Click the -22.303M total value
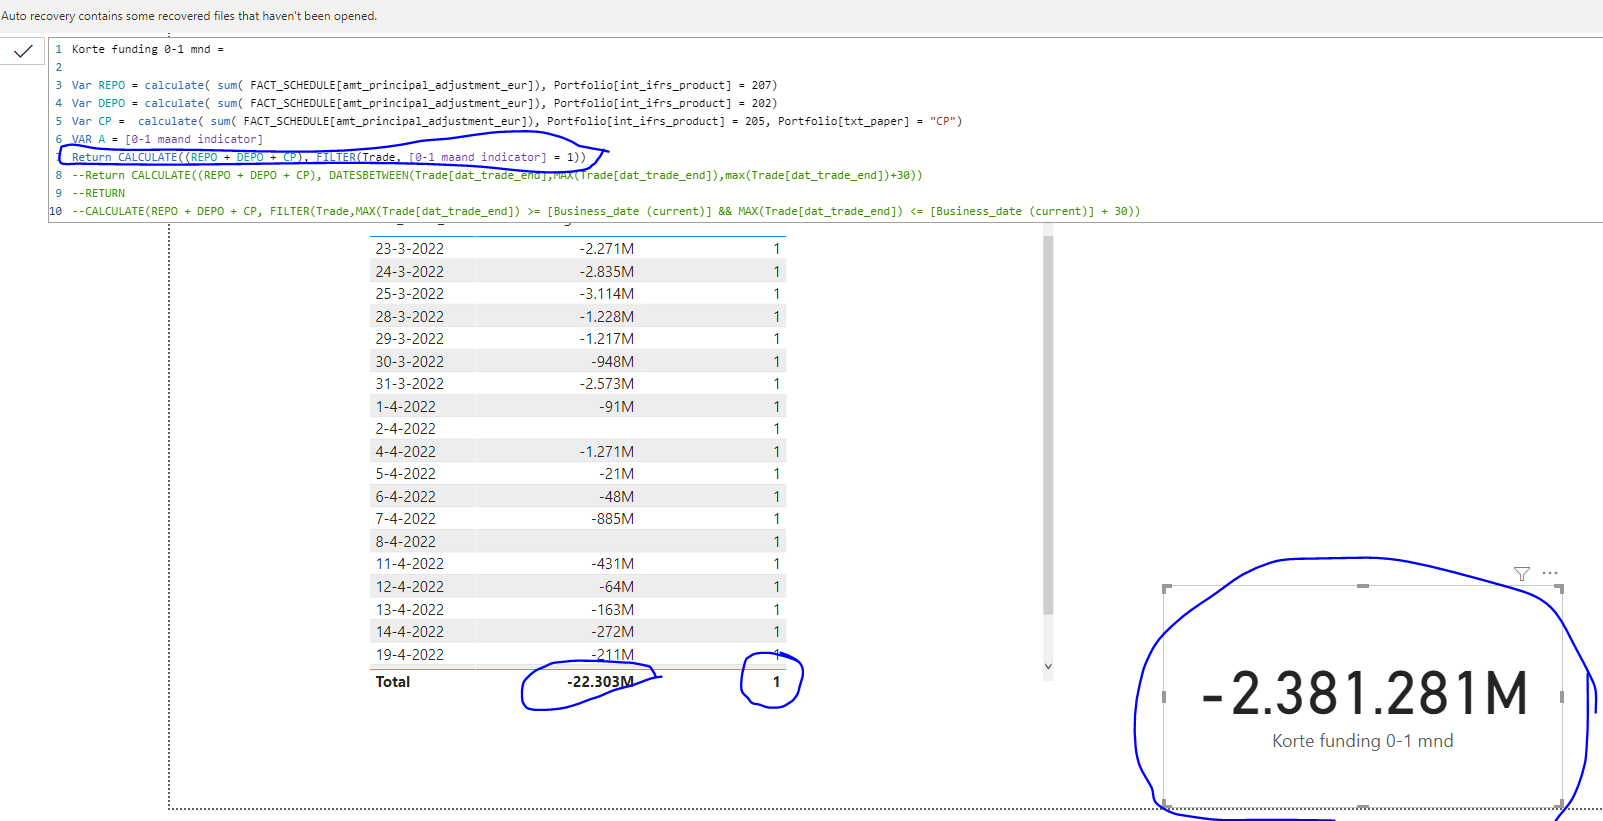The width and height of the screenshot is (1603, 821). [601, 681]
